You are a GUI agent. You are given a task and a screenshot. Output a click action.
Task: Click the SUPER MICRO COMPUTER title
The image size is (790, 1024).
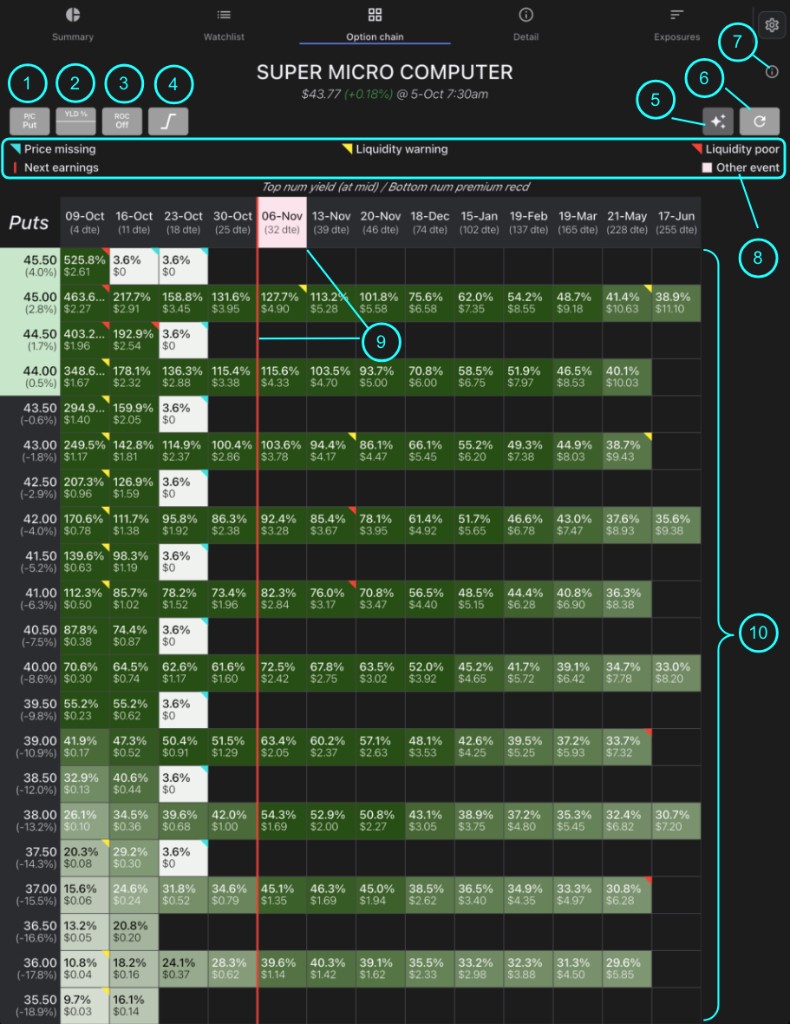pos(385,72)
